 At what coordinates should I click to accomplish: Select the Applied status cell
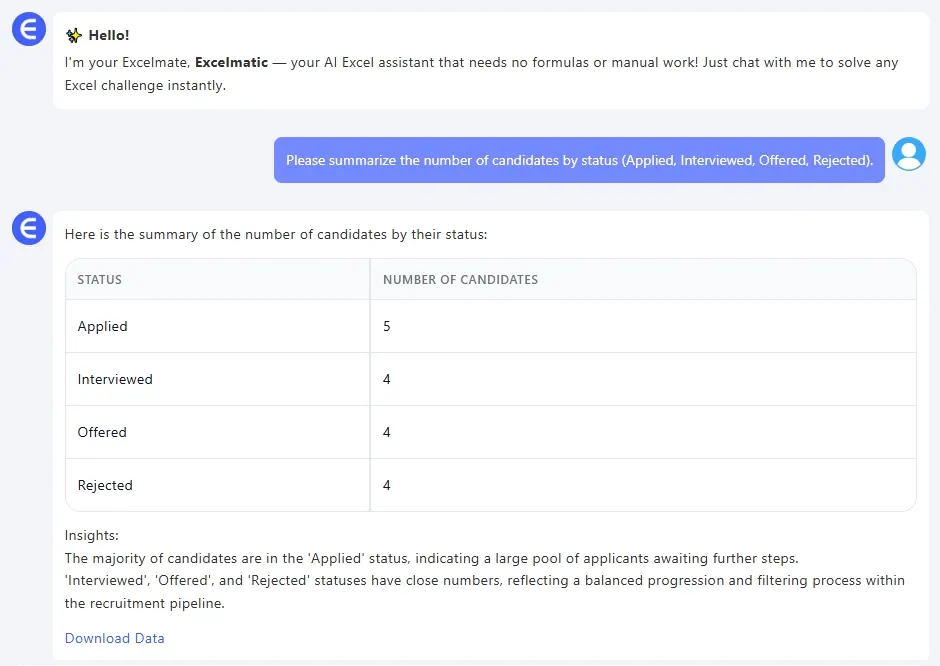tap(103, 326)
